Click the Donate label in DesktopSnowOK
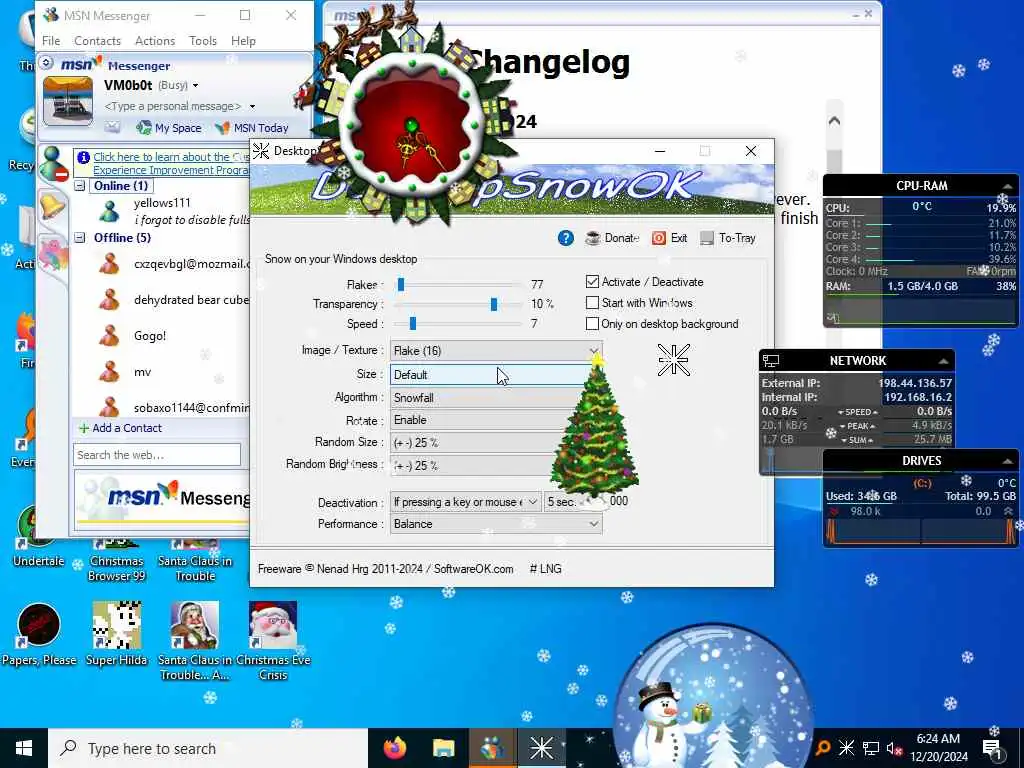 [x=622, y=238]
